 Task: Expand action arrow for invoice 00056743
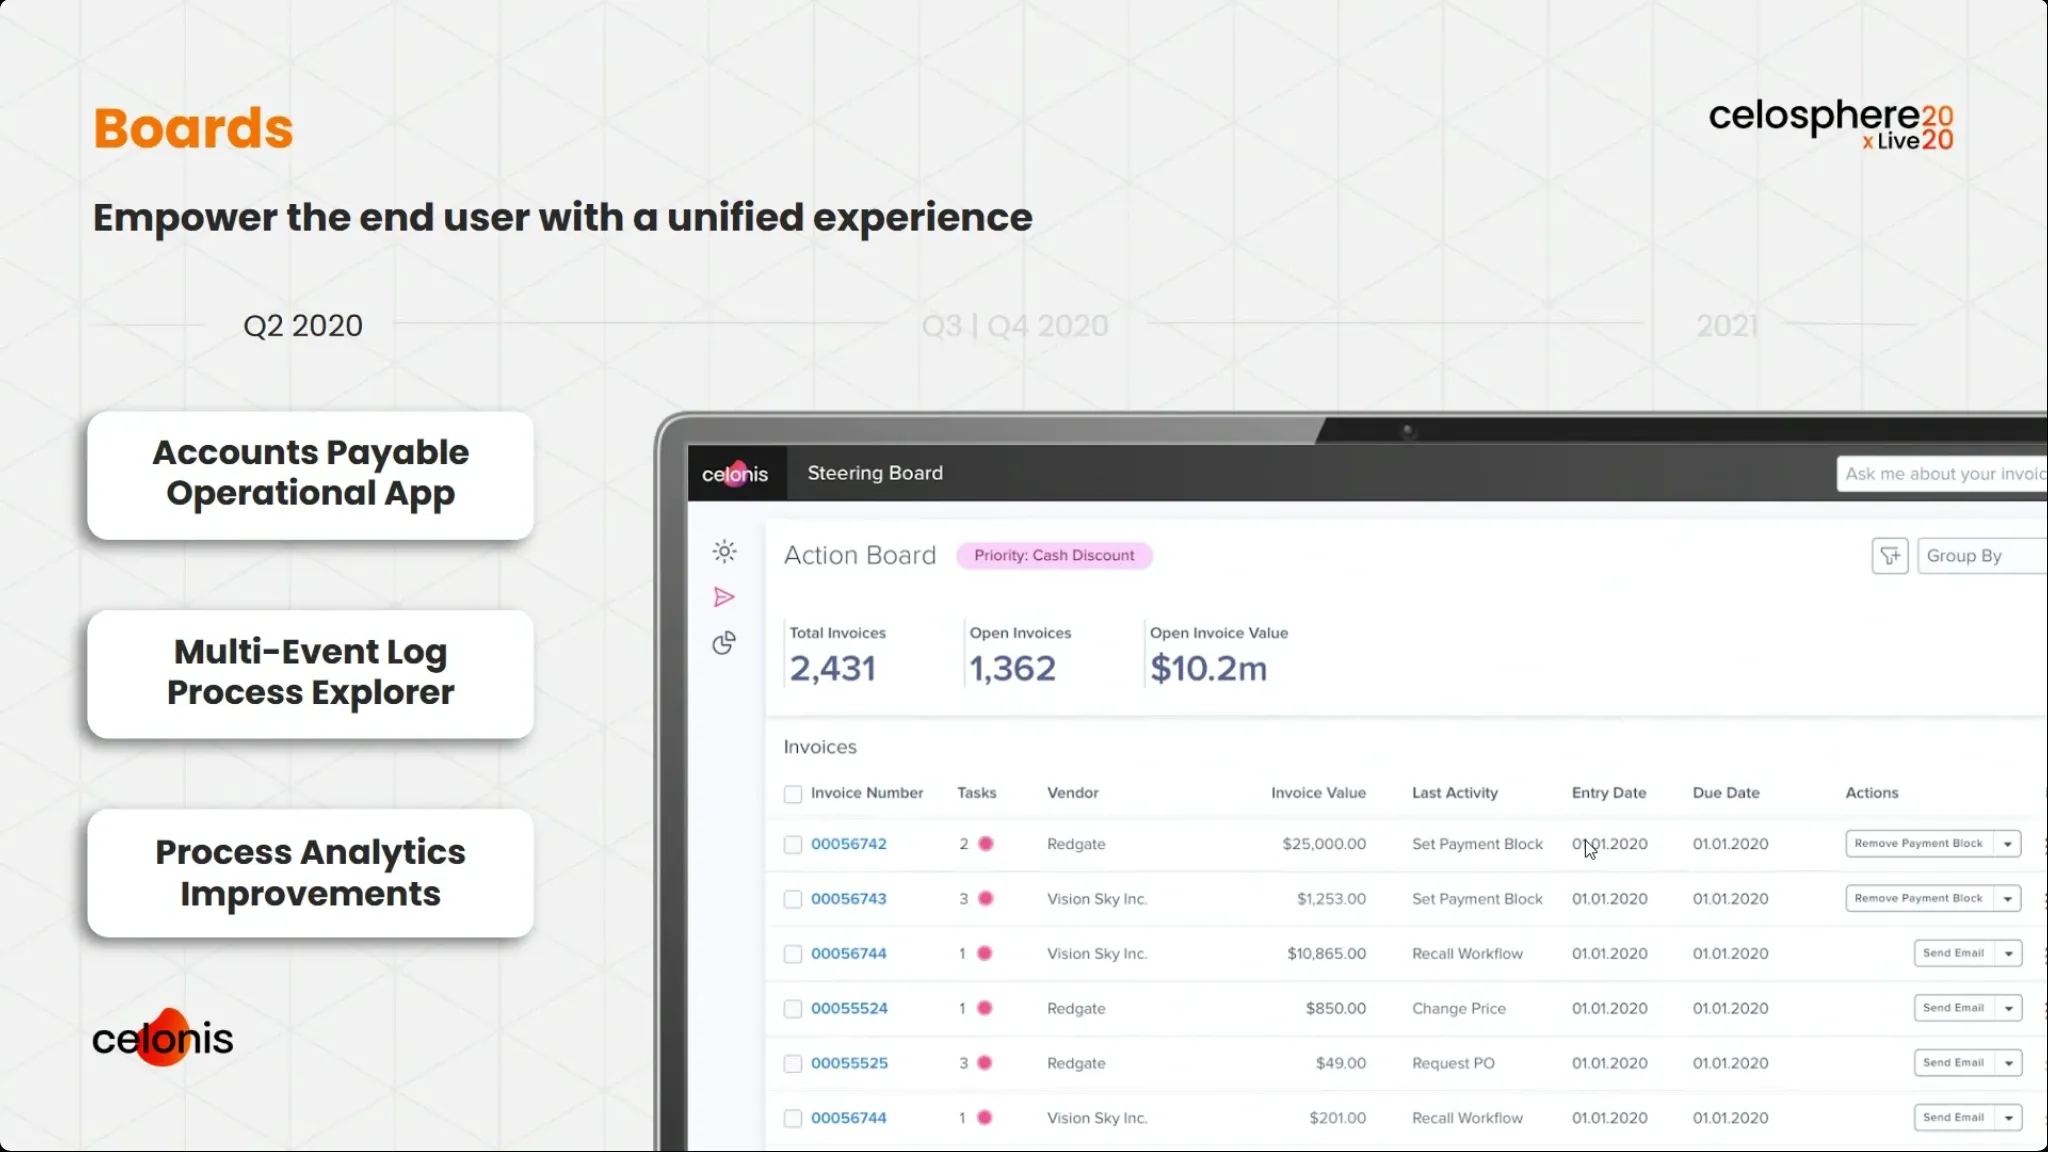[2007, 899]
